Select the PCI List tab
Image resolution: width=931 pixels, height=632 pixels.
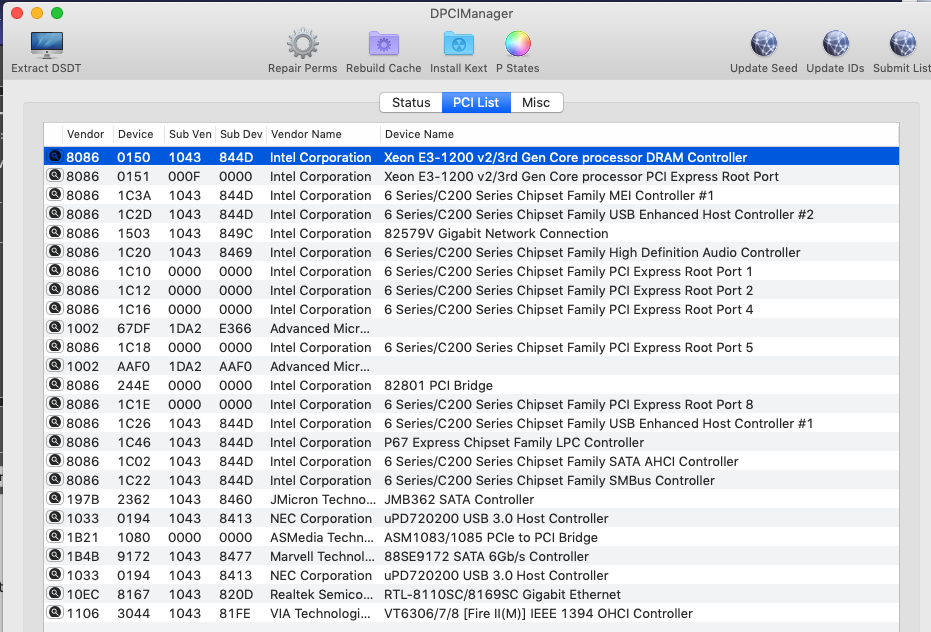click(476, 102)
